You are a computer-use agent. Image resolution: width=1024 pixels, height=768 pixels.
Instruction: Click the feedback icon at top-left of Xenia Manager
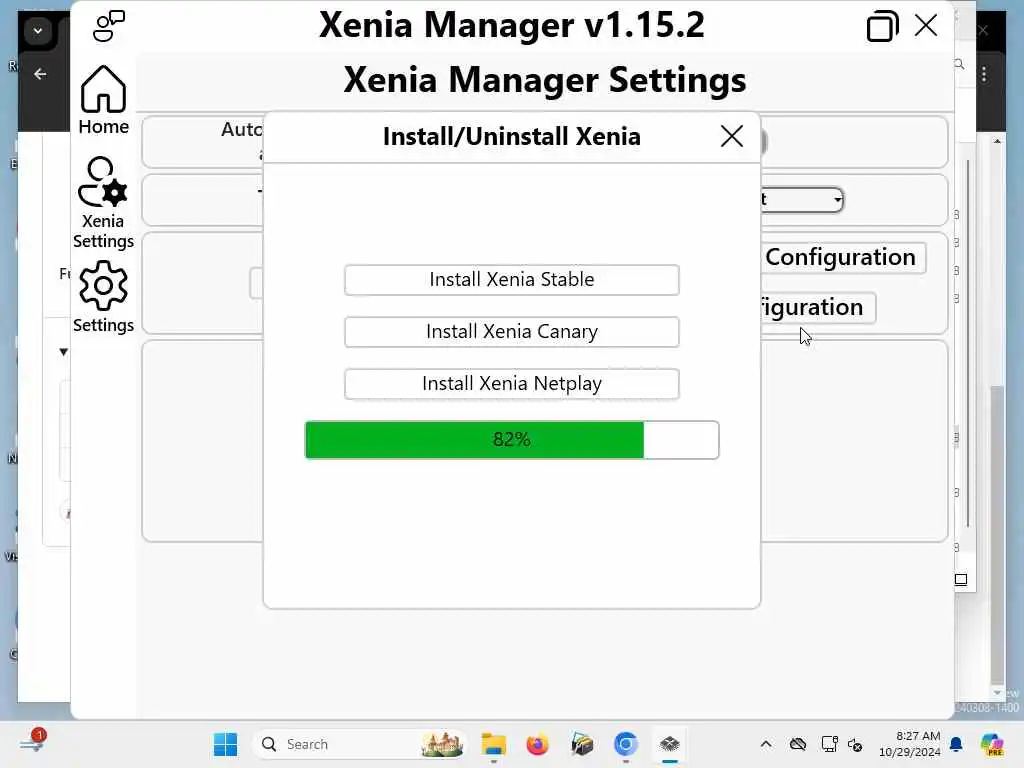click(x=108, y=26)
